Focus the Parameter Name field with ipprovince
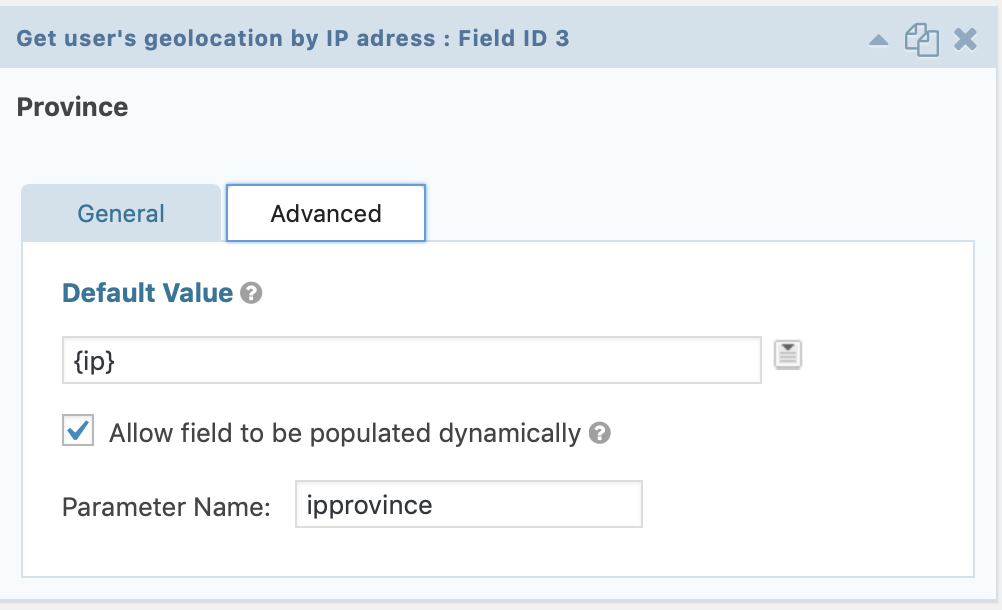Image resolution: width=1002 pixels, height=610 pixels. pyautogui.click(x=468, y=505)
